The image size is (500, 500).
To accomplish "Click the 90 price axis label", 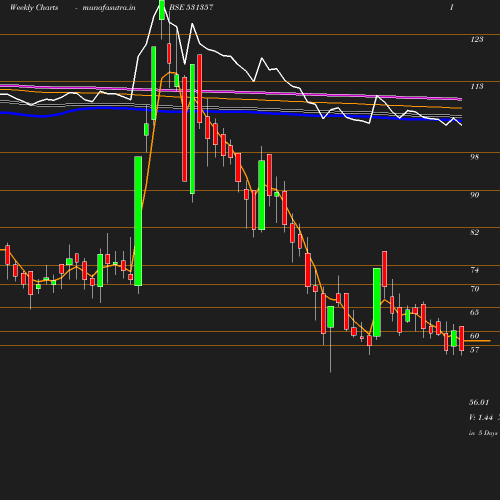I will click(475, 195).
